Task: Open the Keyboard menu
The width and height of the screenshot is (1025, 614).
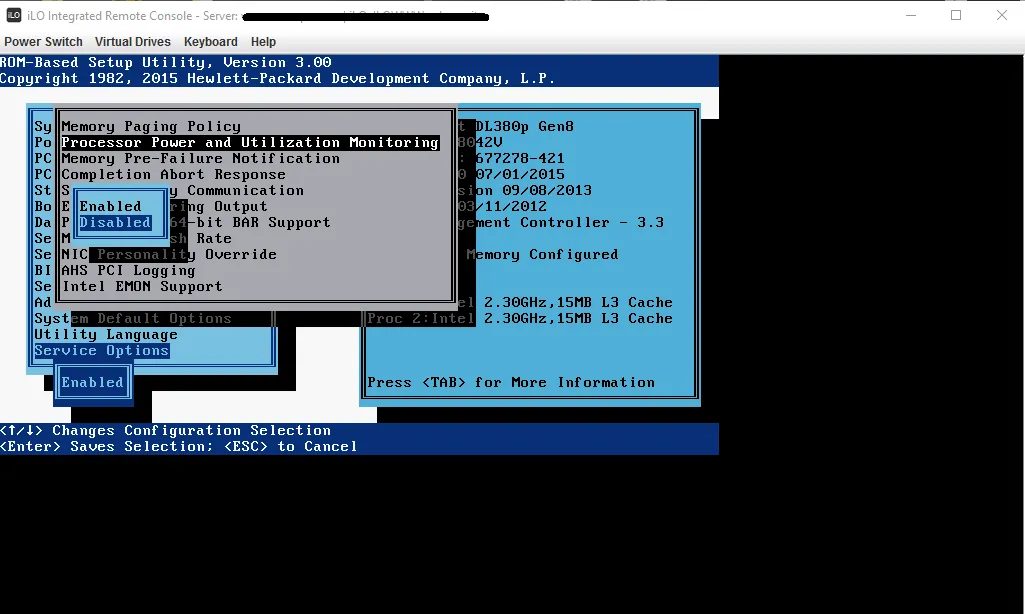Action: (x=210, y=41)
